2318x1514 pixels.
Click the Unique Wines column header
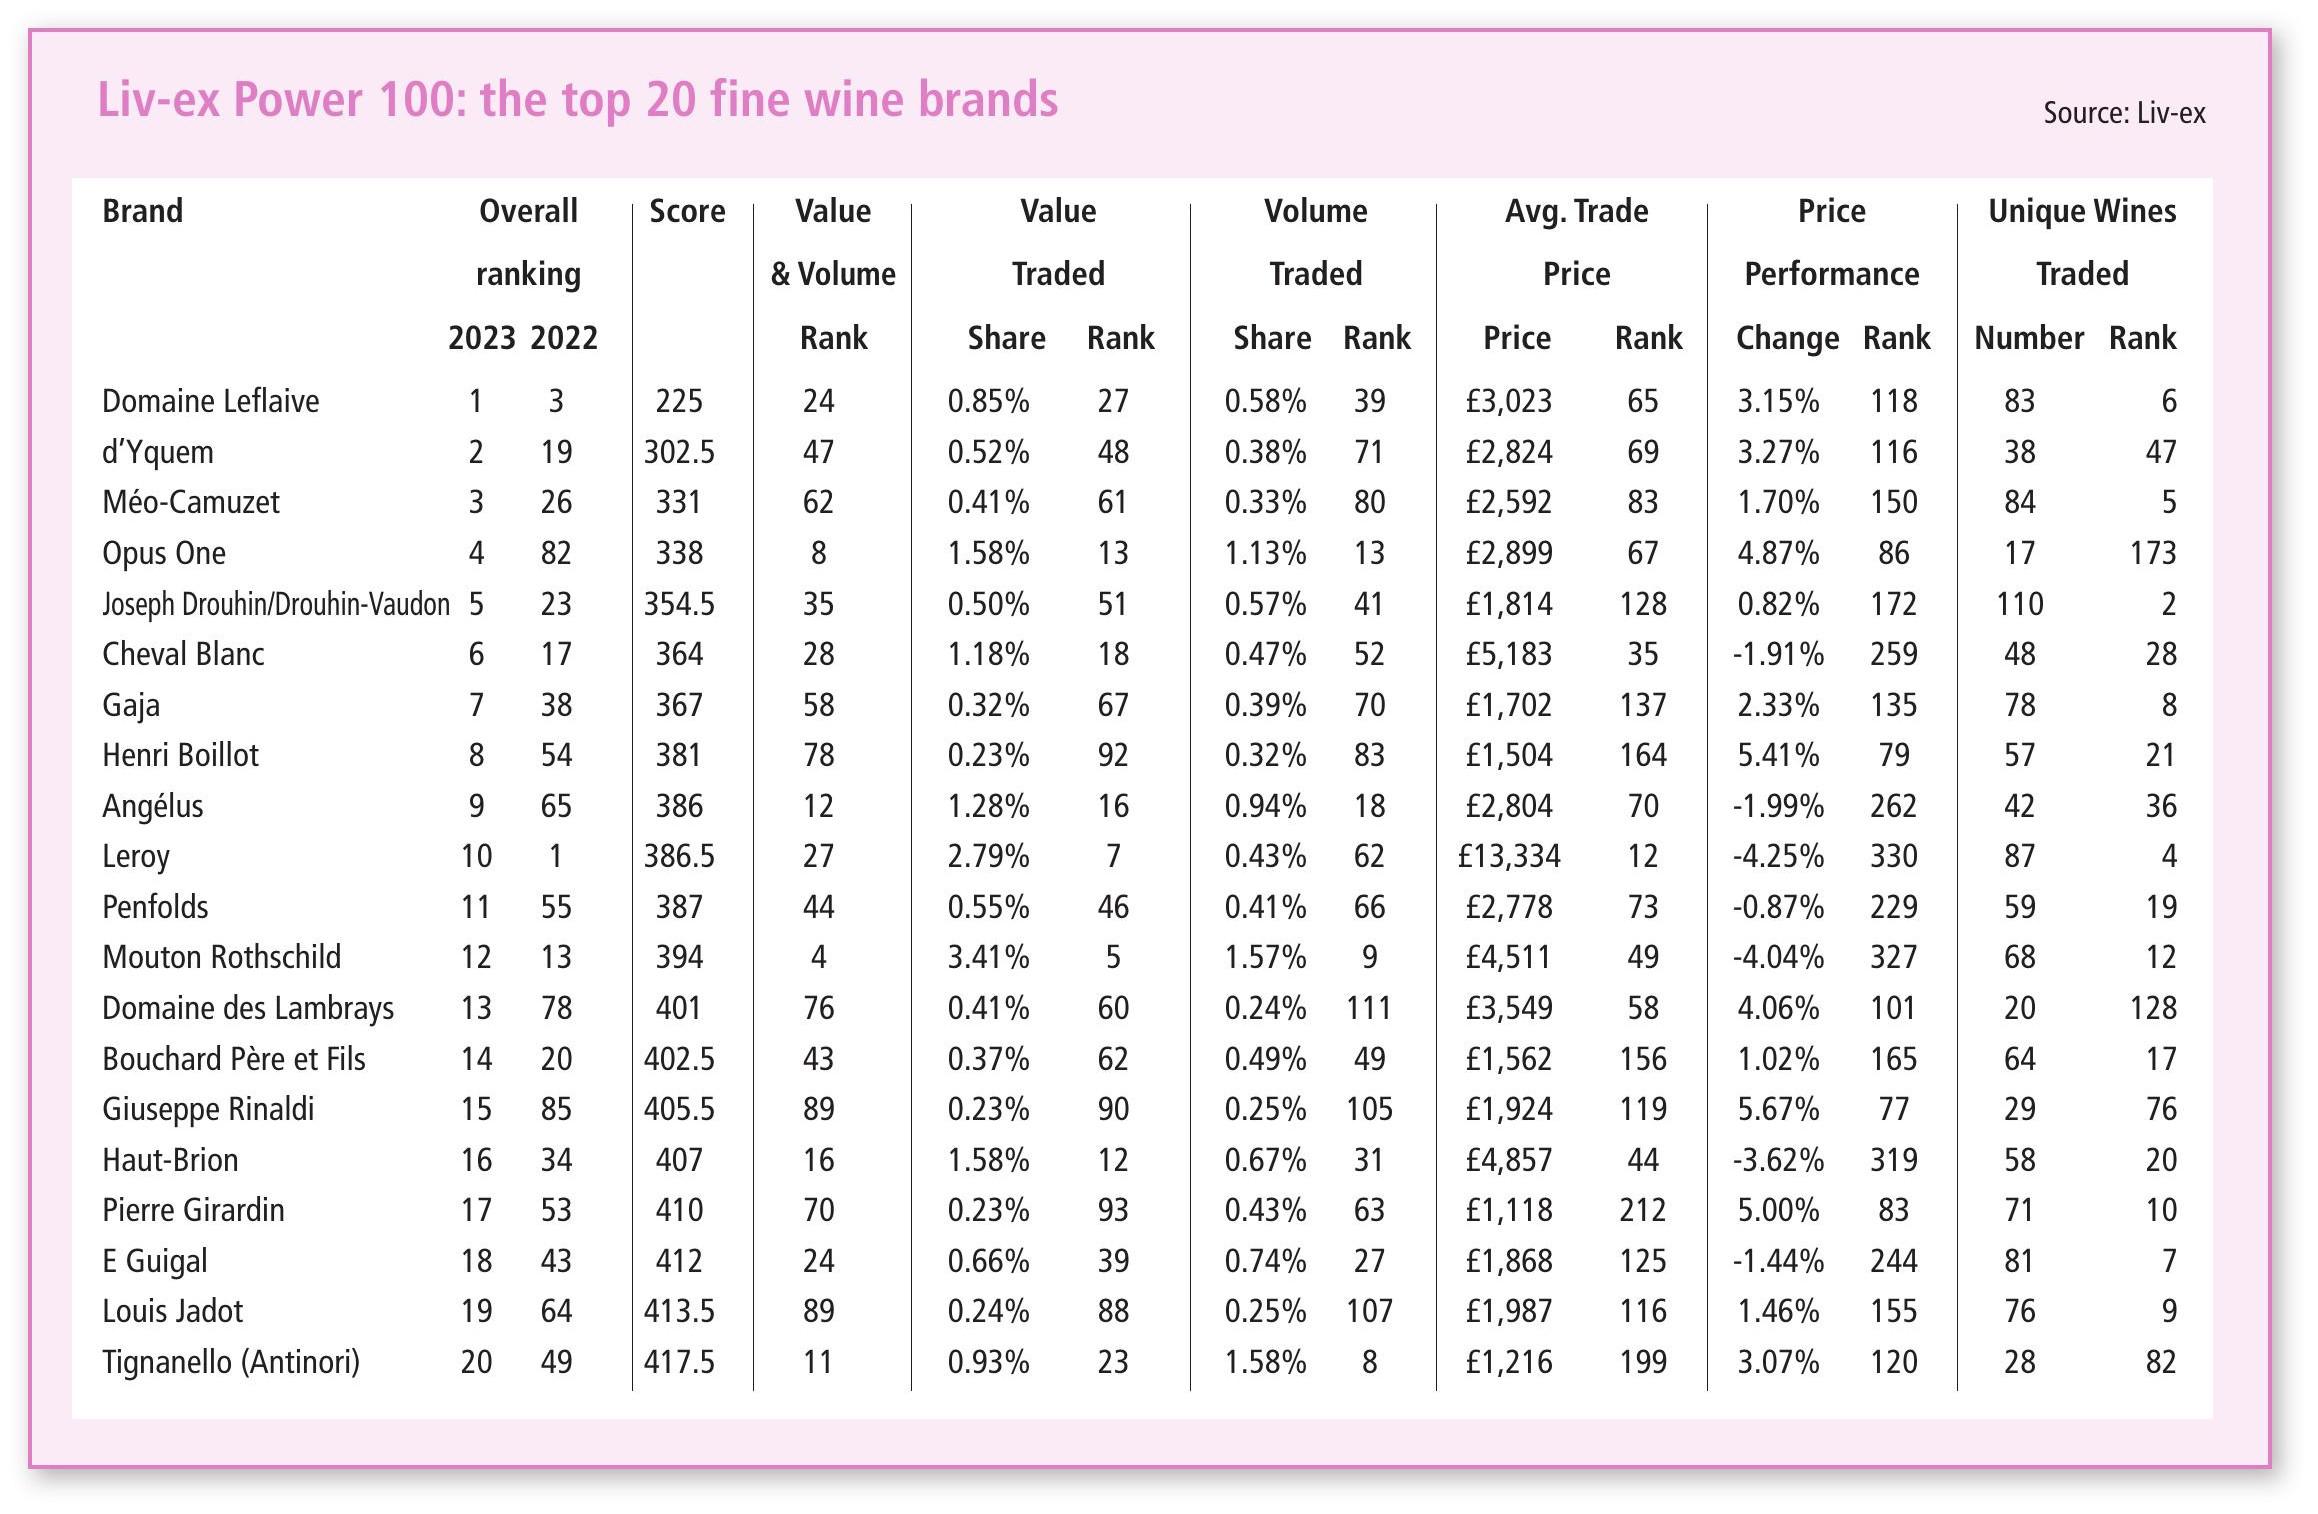click(2081, 211)
